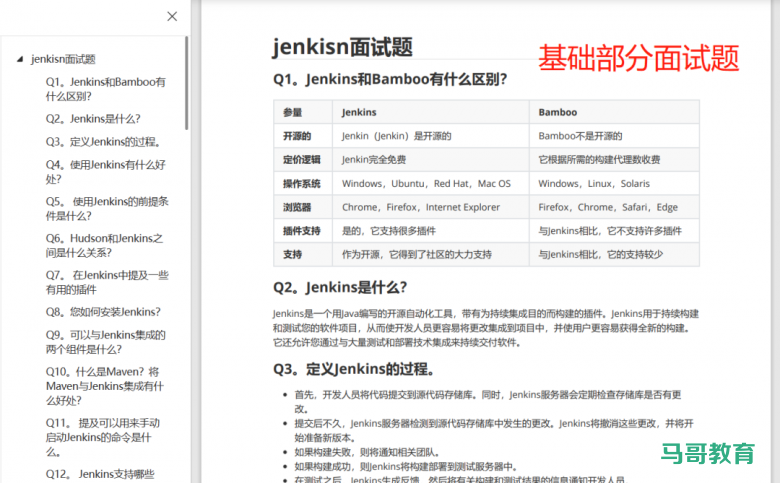Jump to Q8 您如何安装Jenkins outline item
Viewport: 780px width, 483px height.
103,312
